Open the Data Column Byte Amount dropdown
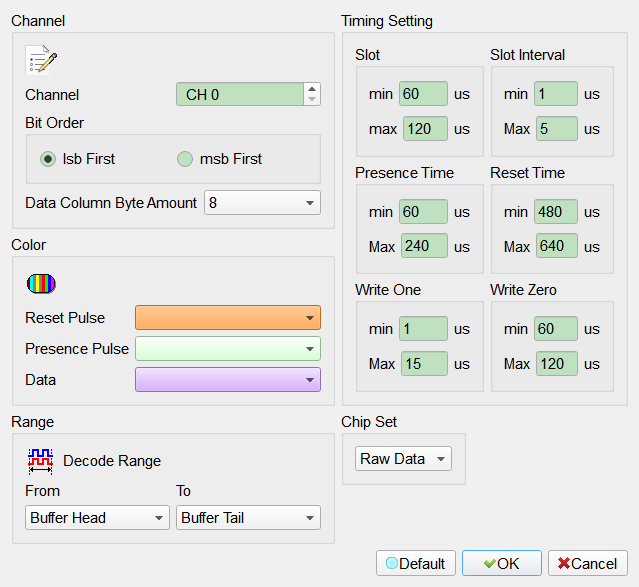Image resolution: width=639 pixels, height=587 pixels. click(x=262, y=203)
